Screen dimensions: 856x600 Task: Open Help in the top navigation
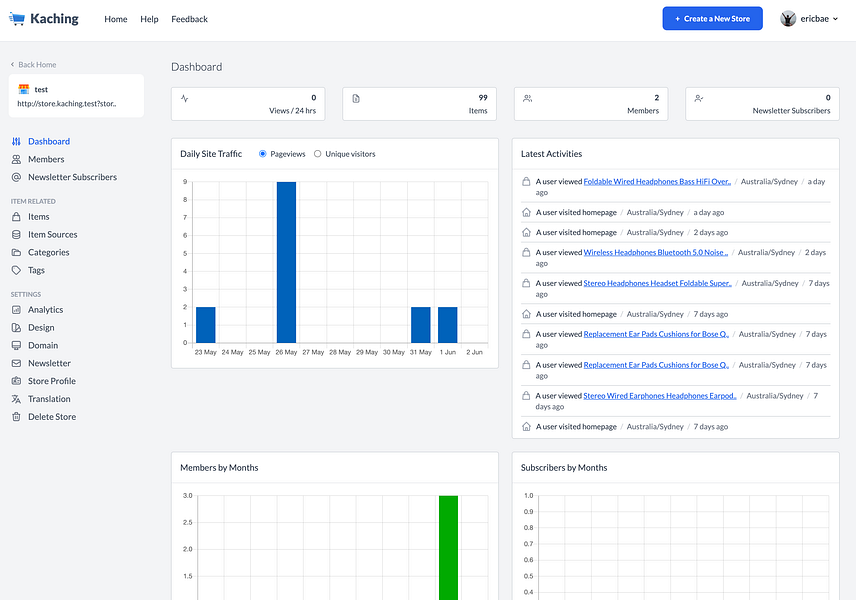point(149,19)
